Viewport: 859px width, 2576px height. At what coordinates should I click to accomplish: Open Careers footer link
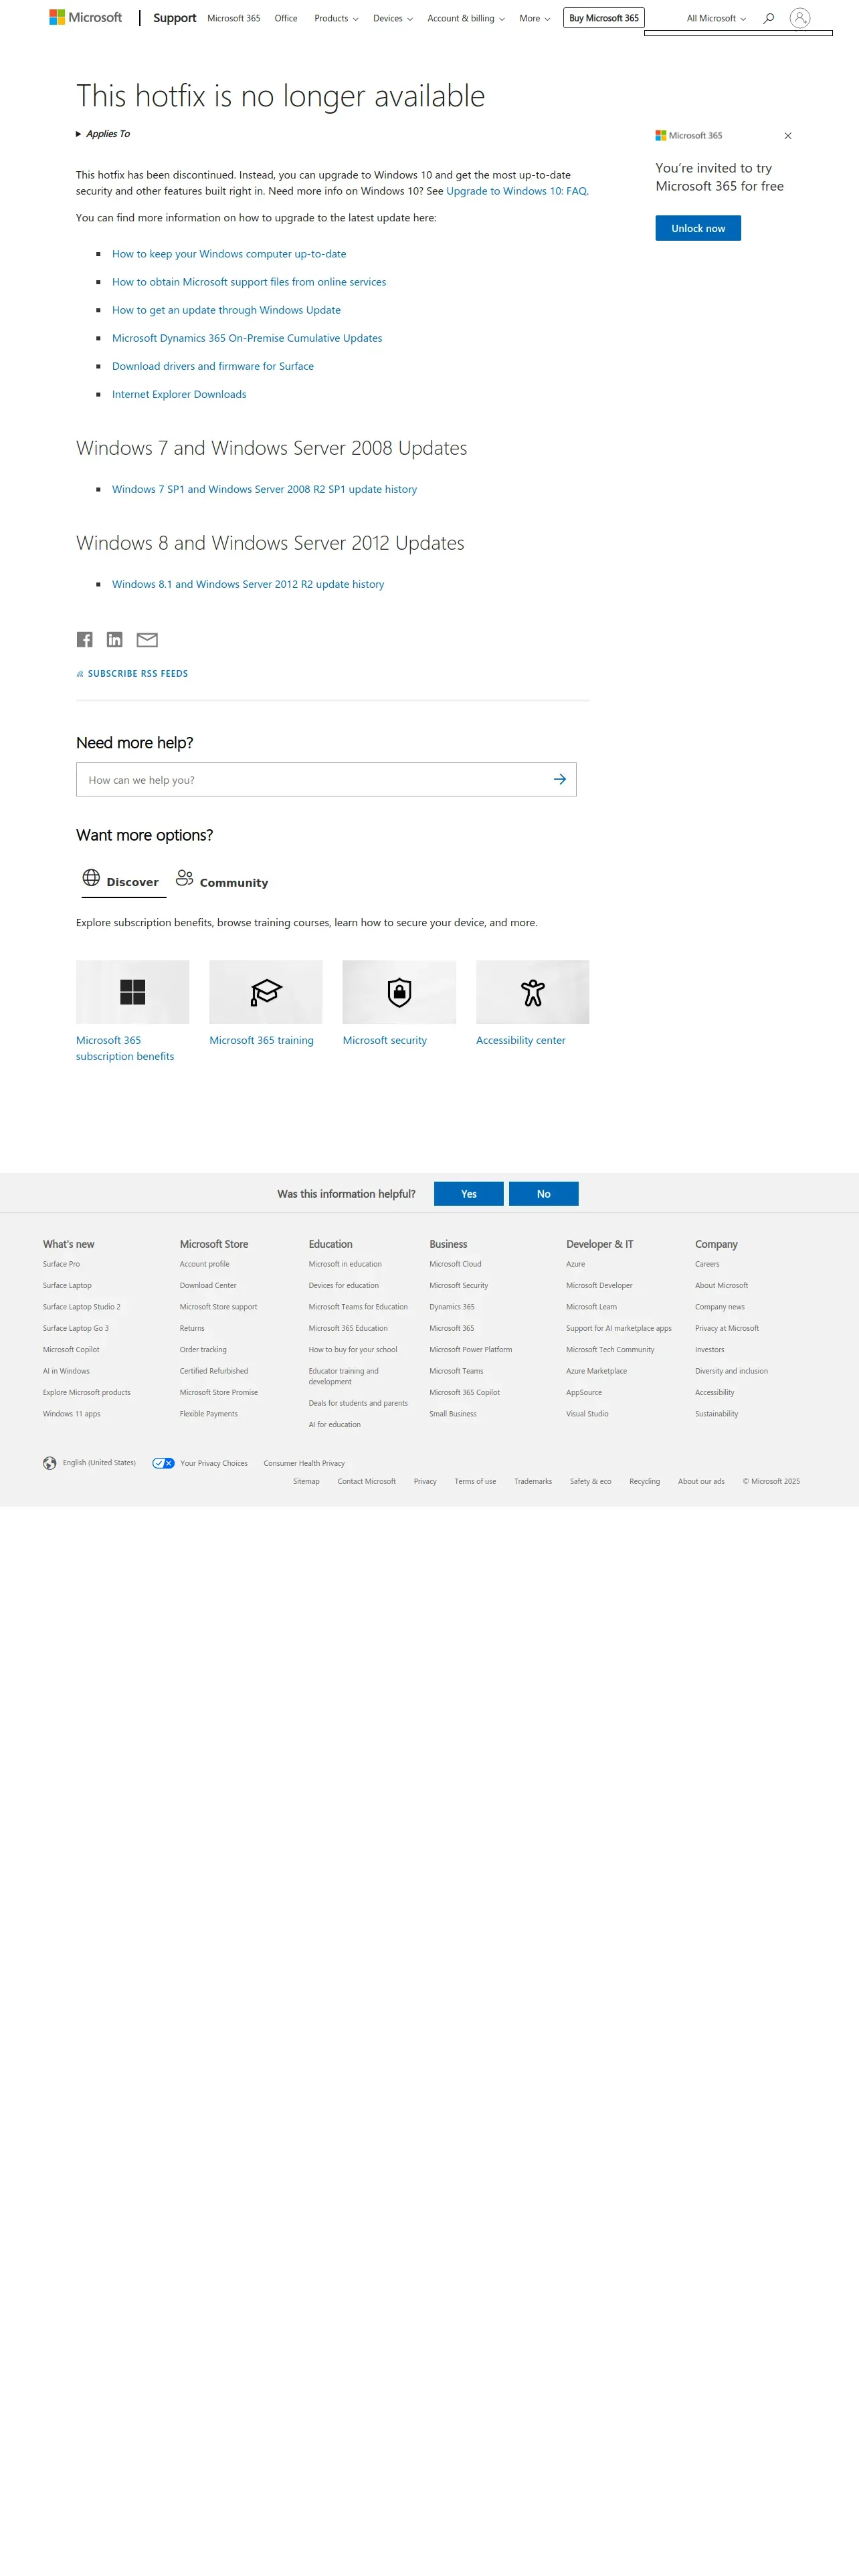tap(707, 1264)
